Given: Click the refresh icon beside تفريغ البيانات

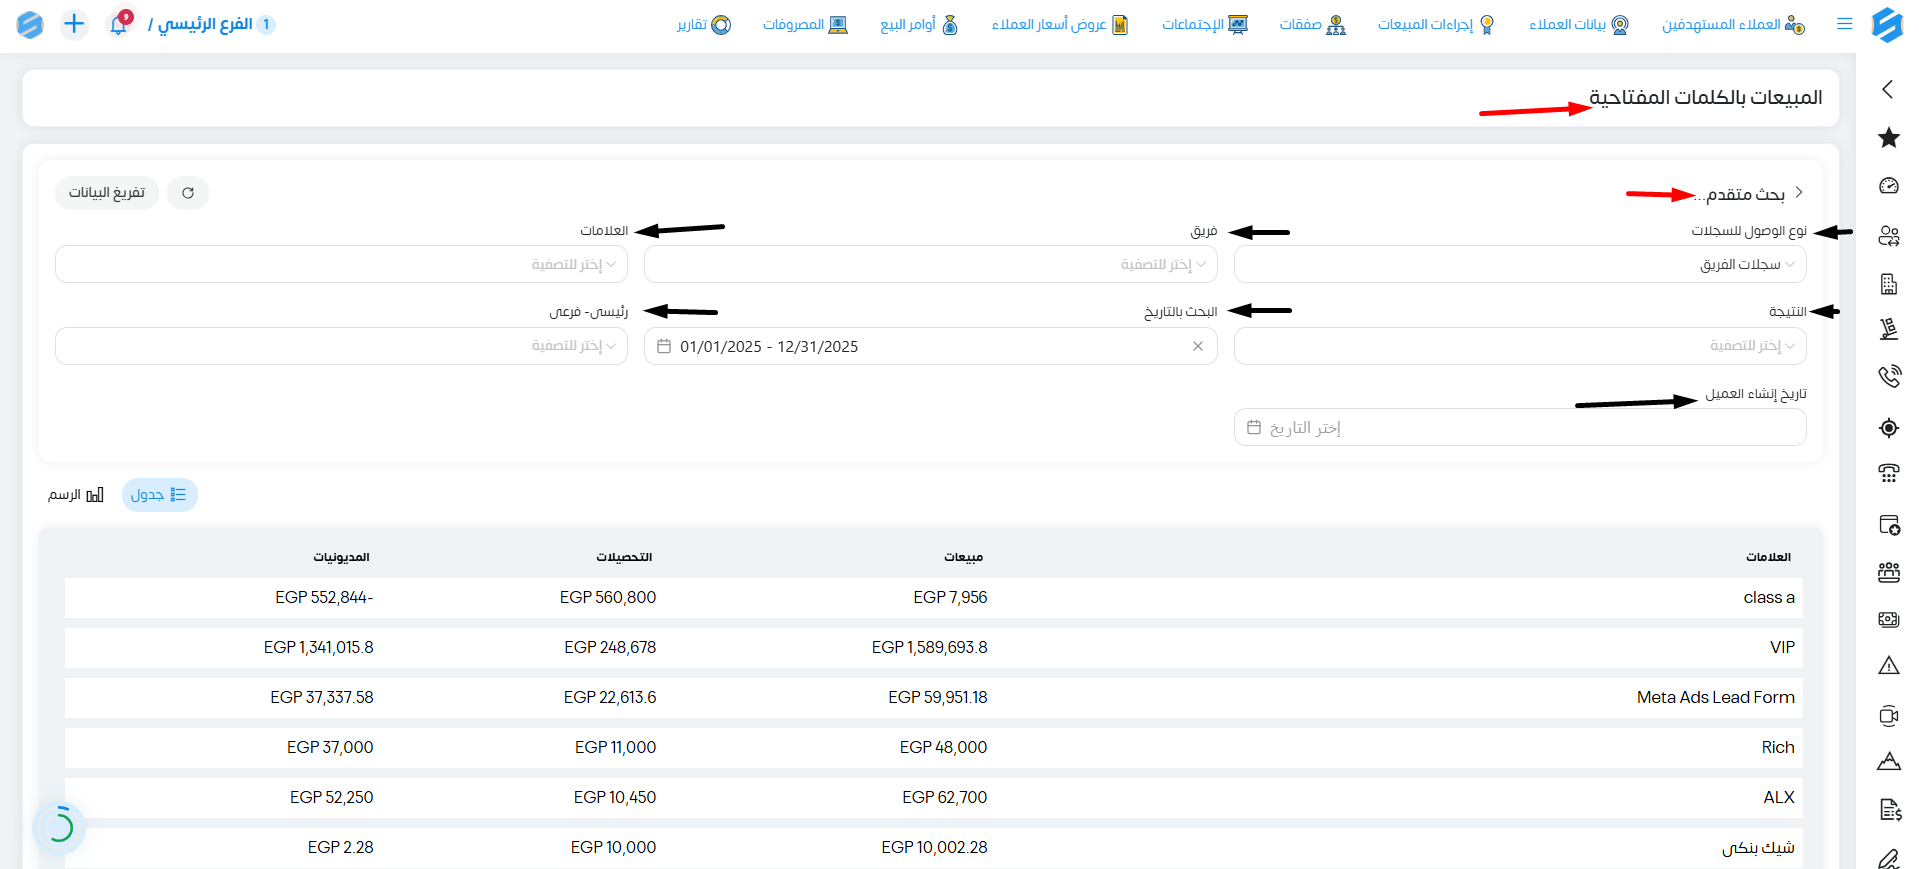Looking at the screenshot, I should click(x=188, y=193).
